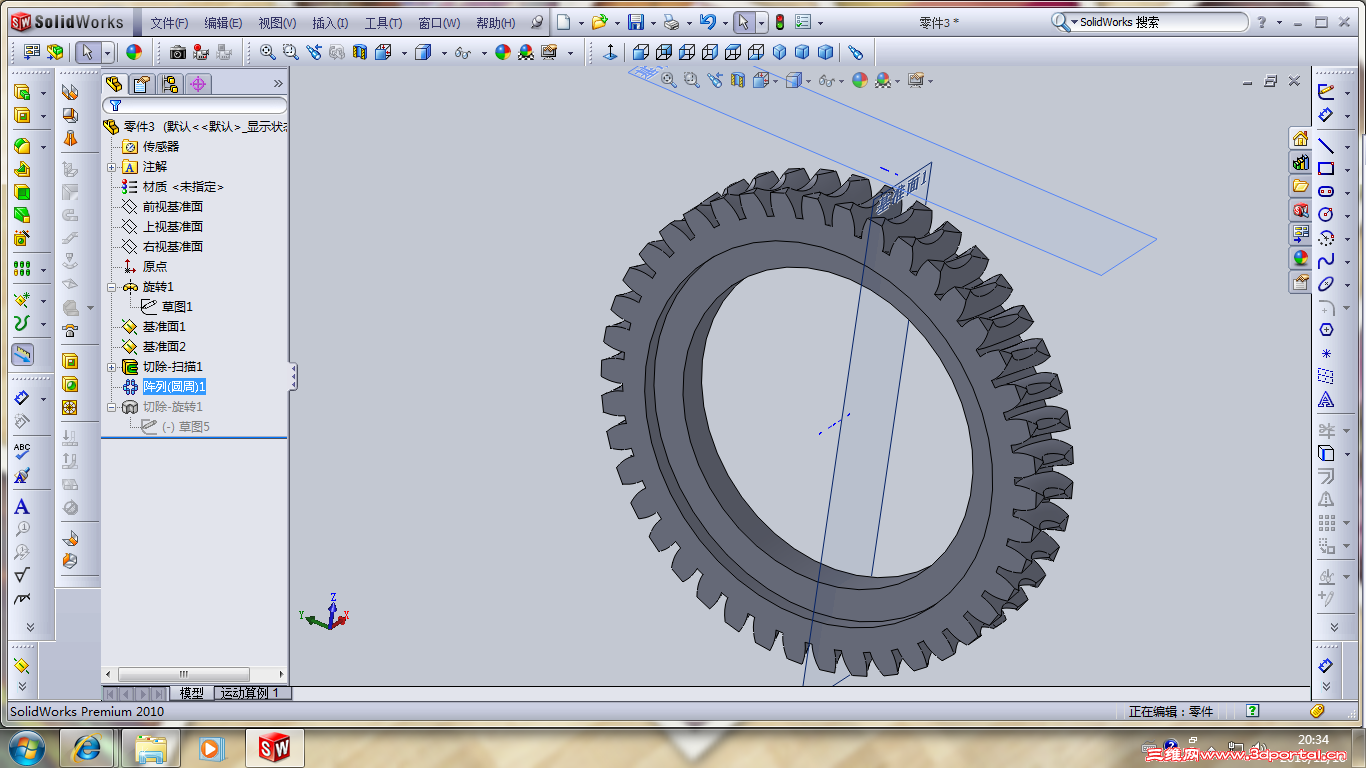Switch to 模型 bottom tab
Screen dimensions: 1366x768
point(191,693)
